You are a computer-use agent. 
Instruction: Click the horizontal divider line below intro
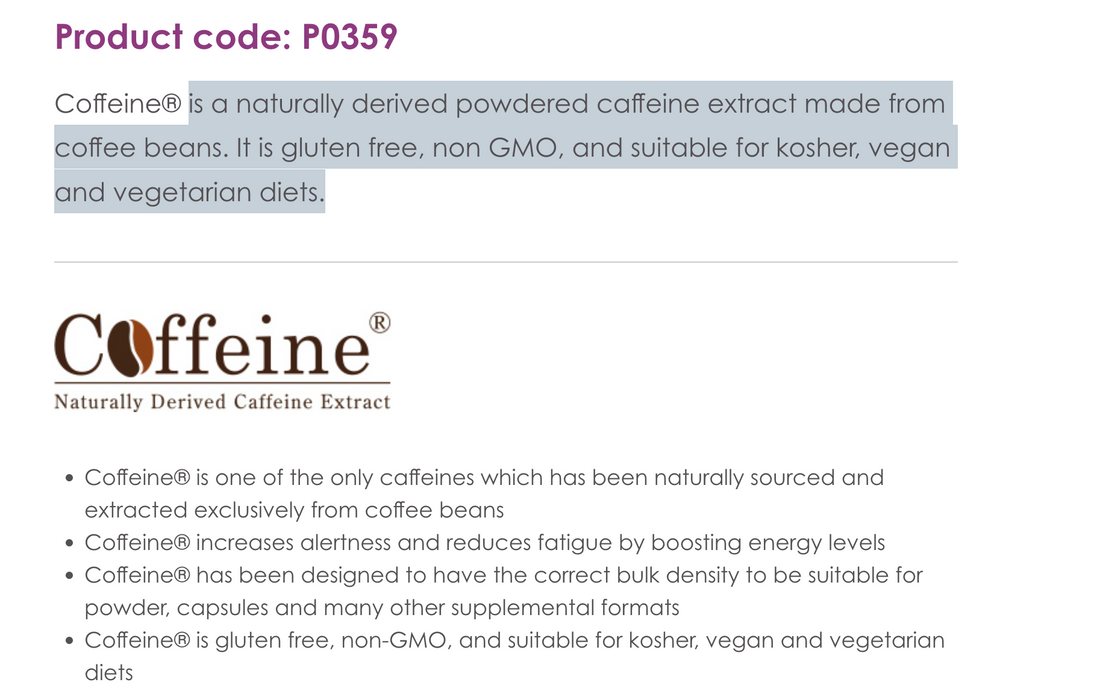point(506,262)
